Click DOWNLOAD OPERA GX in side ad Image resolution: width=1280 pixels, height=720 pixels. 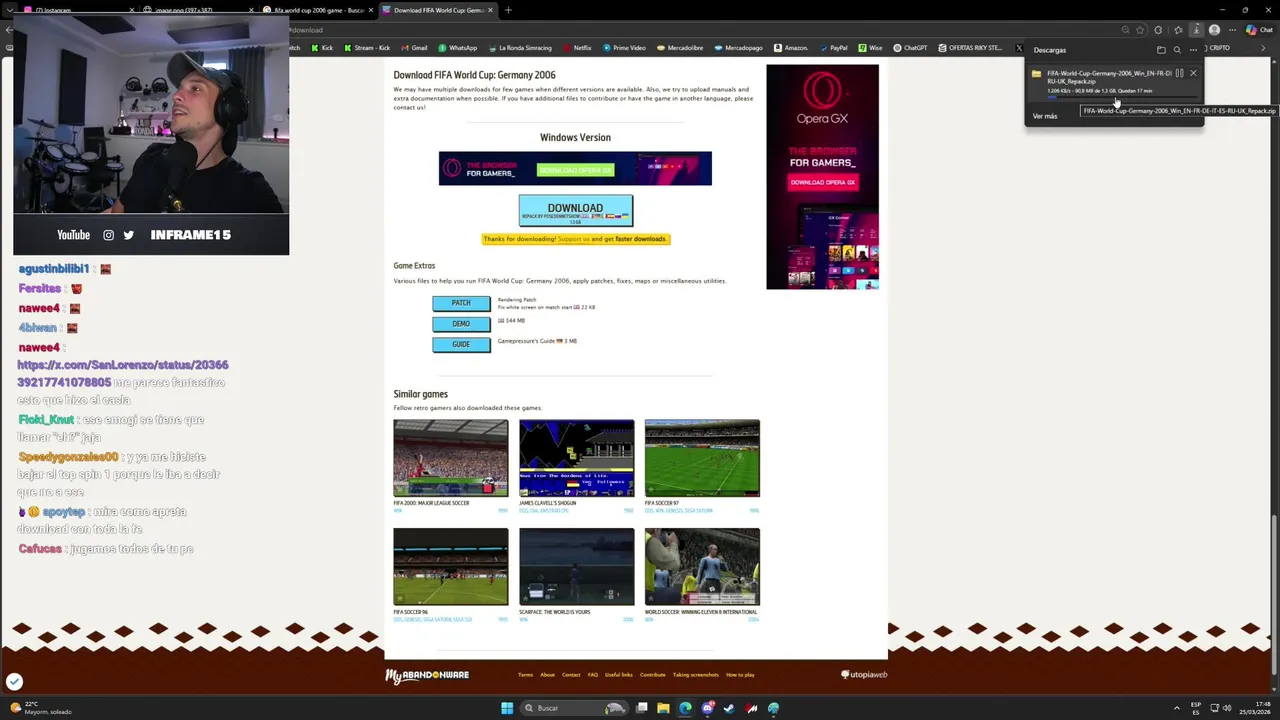pos(822,182)
